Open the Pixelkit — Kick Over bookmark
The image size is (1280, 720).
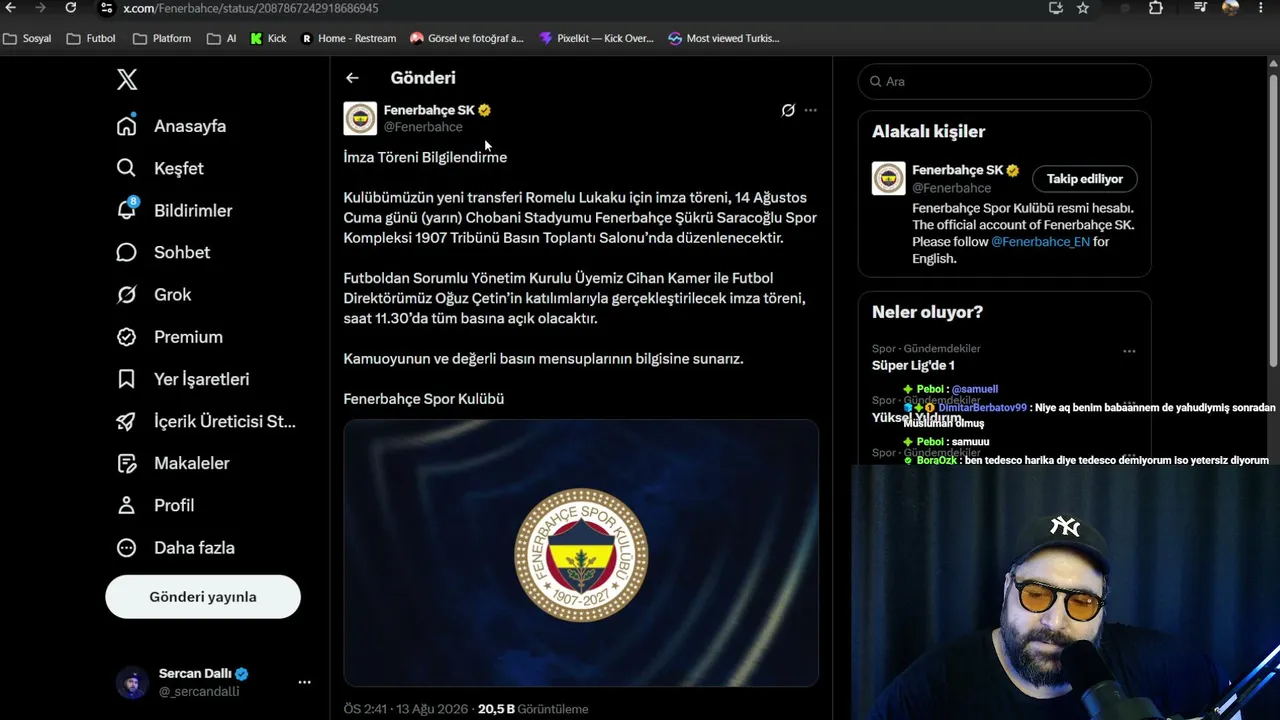pyautogui.click(x=596, y=39)
